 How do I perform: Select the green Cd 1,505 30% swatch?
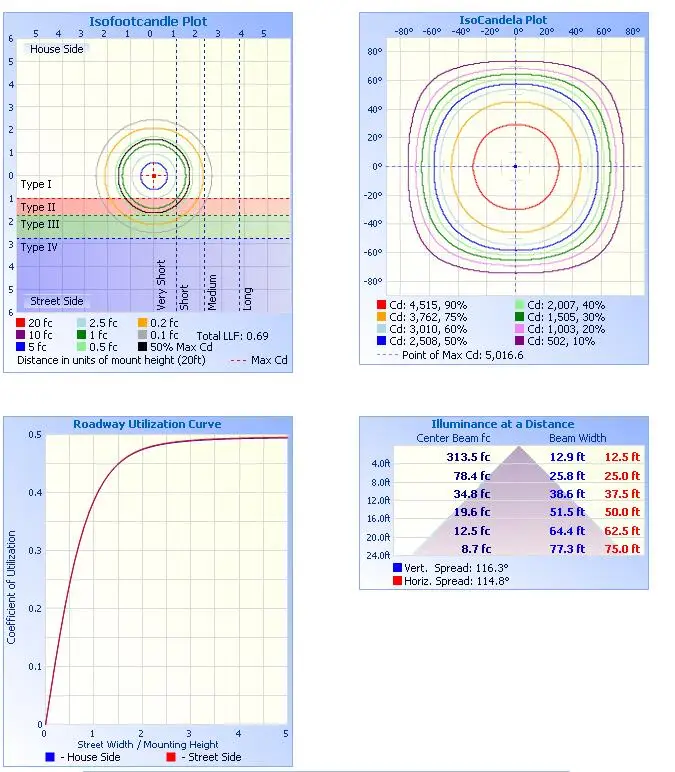[520, 317]
